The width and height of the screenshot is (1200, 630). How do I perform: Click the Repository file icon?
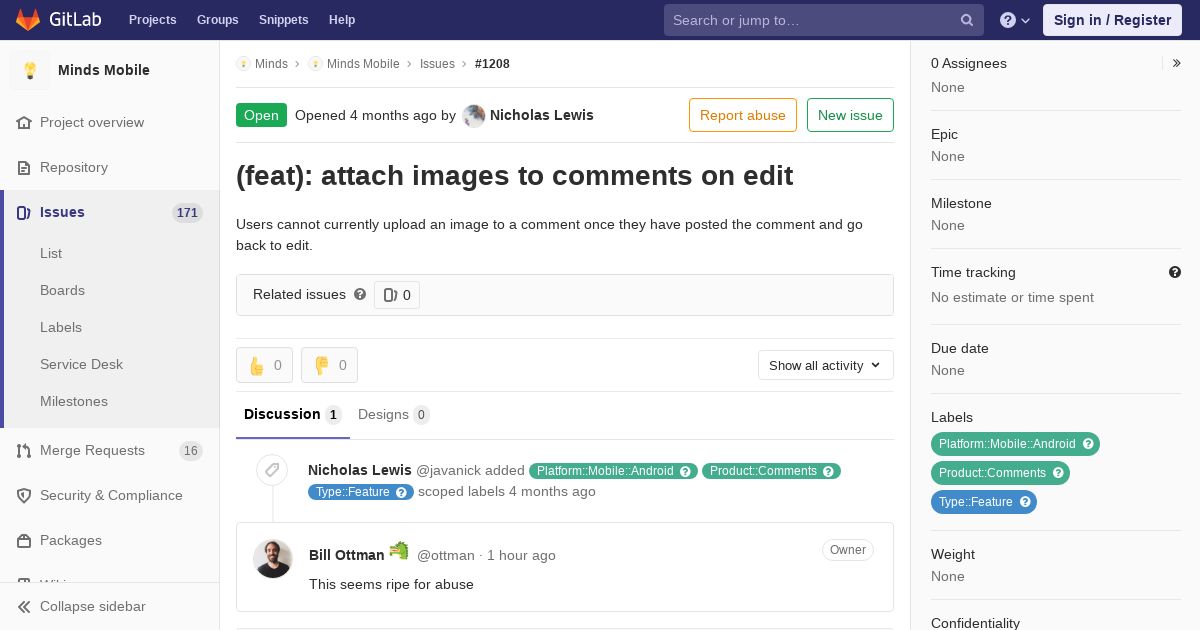24,167
